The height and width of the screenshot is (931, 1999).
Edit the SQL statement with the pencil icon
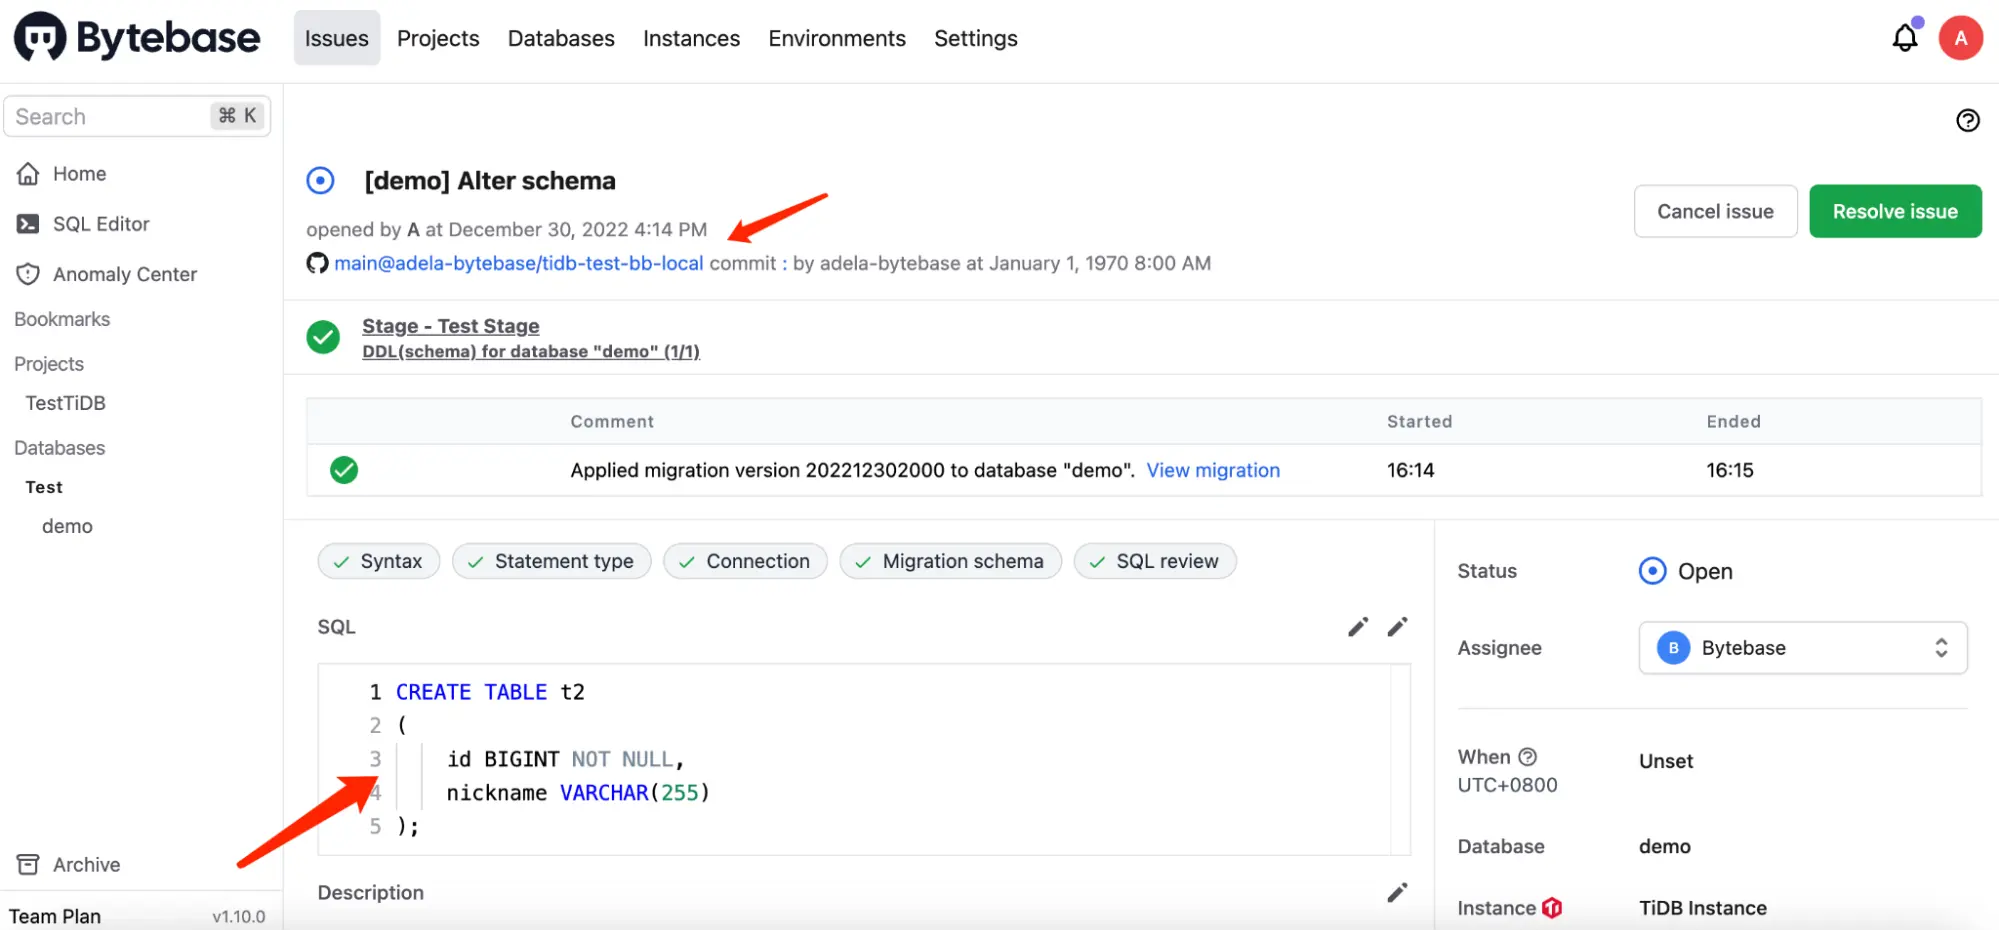click(x=1357, y=626)
